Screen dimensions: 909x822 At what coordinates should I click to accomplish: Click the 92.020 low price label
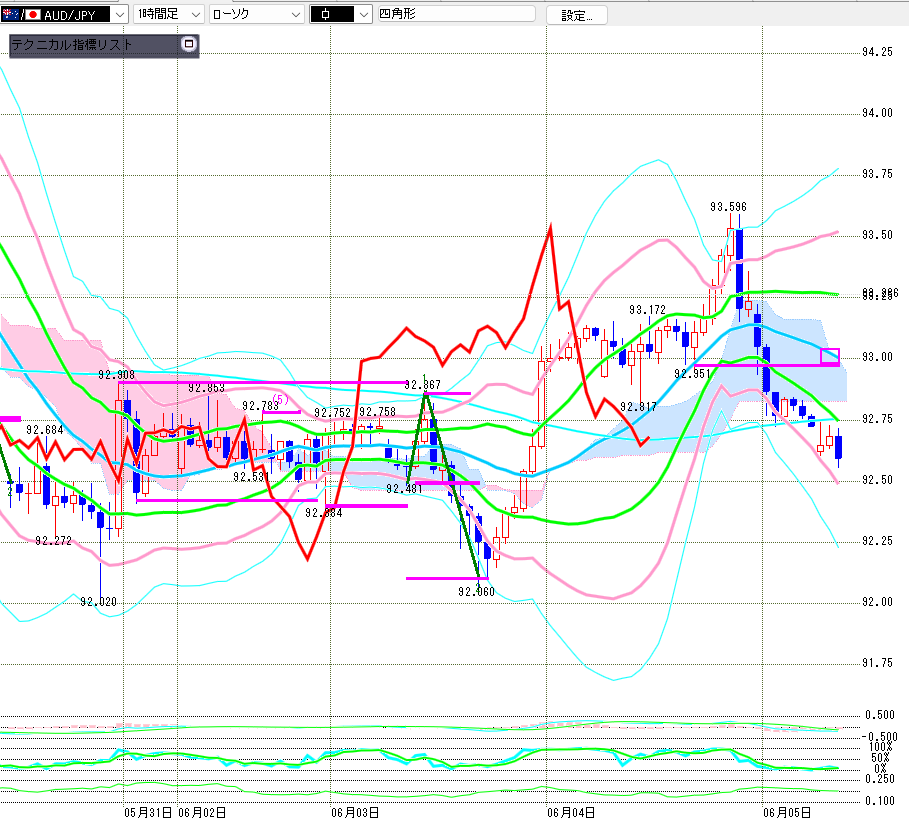[98, 602]
